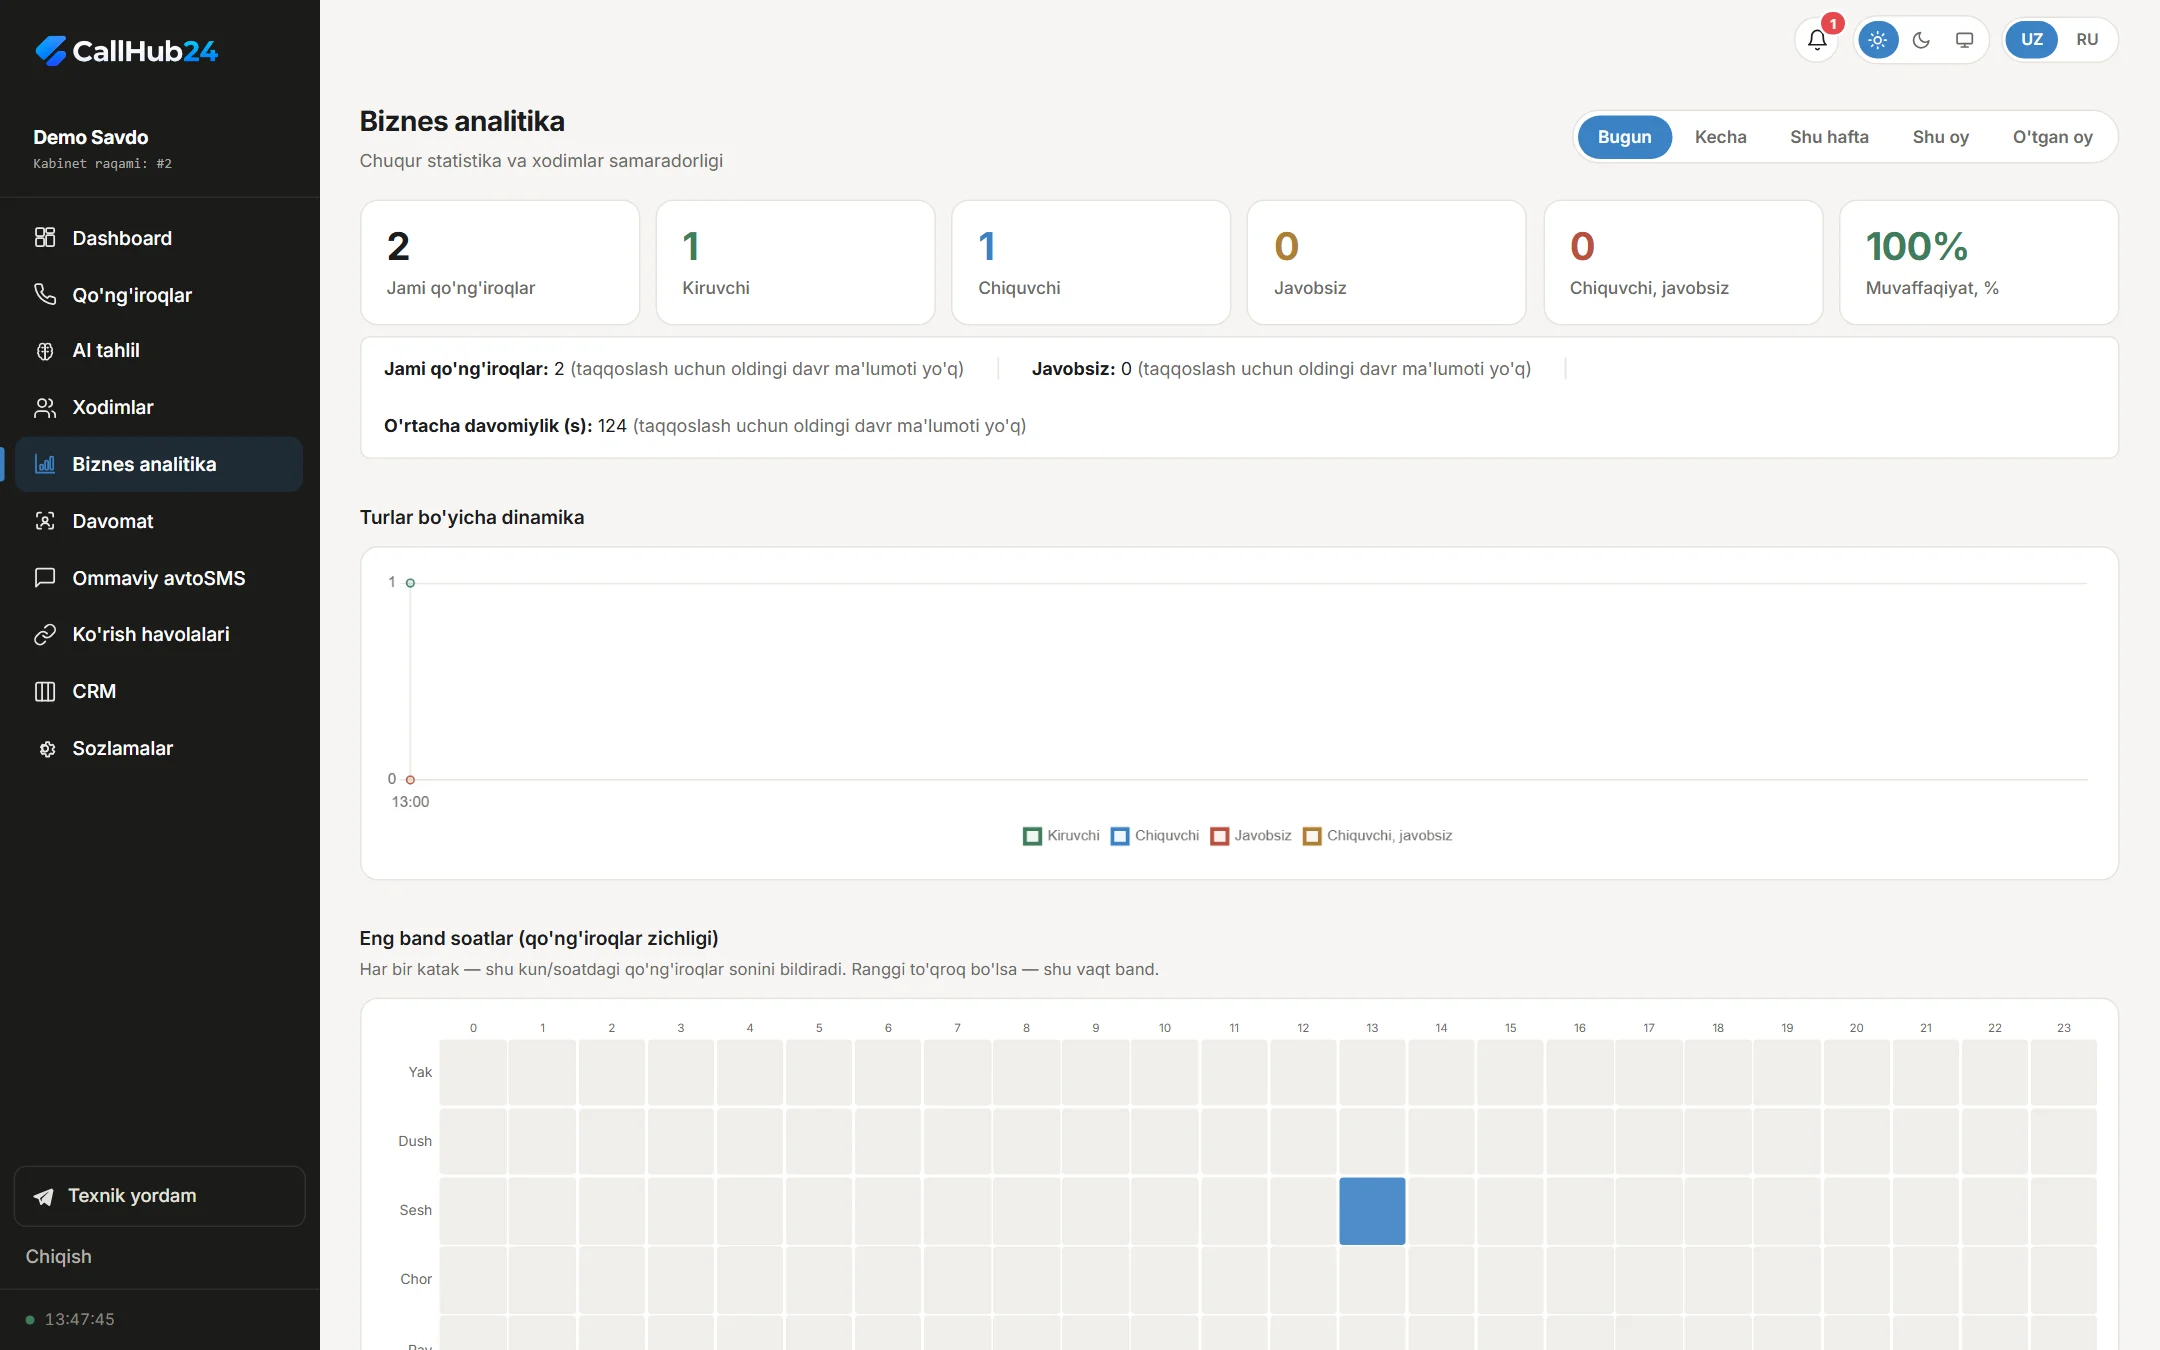Click the Xodimlar people icon

pos(45,407)
